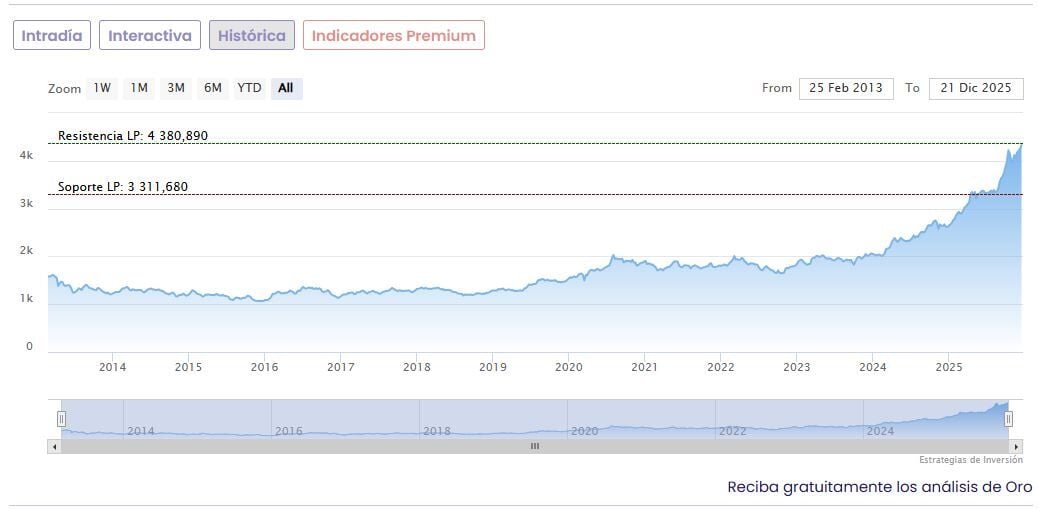The image size is (1038, 509).
Task: Click the navigator left range handle
Action: pyautogui.click(x=61, y=419)
